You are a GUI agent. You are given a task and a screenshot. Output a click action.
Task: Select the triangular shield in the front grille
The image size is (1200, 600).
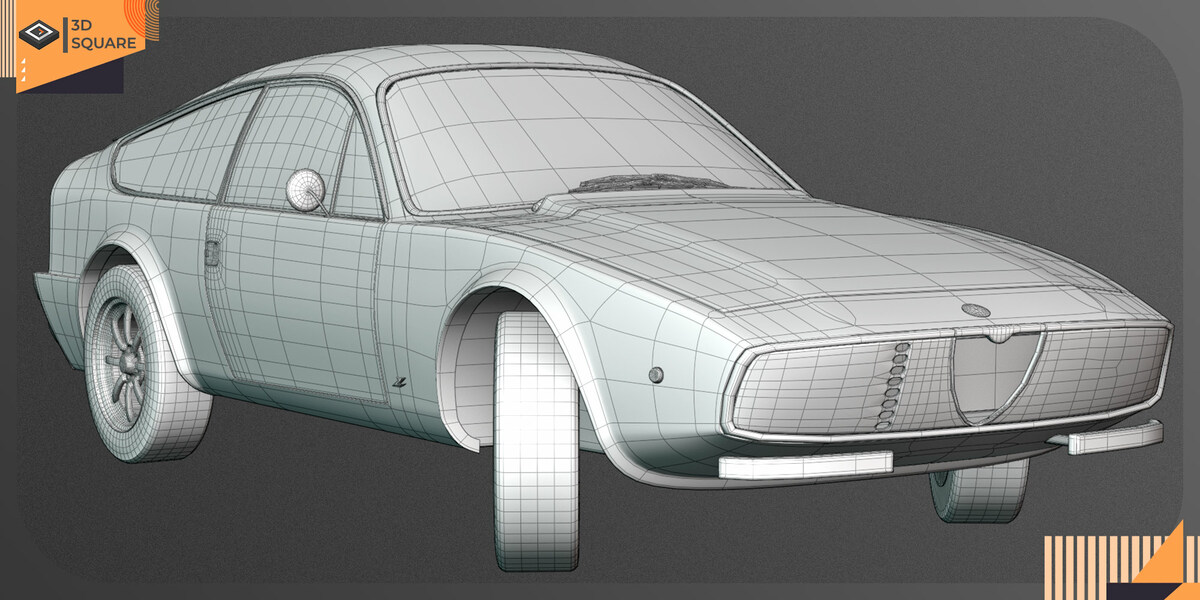[x=994, y=378]
